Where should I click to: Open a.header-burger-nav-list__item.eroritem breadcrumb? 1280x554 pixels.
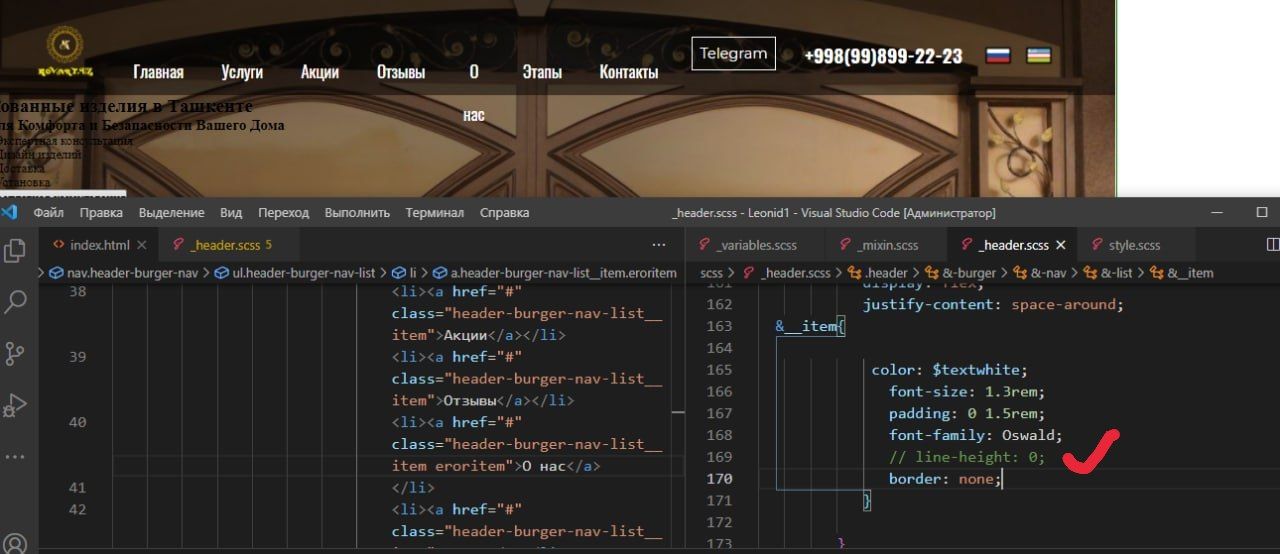coord(555,272)
